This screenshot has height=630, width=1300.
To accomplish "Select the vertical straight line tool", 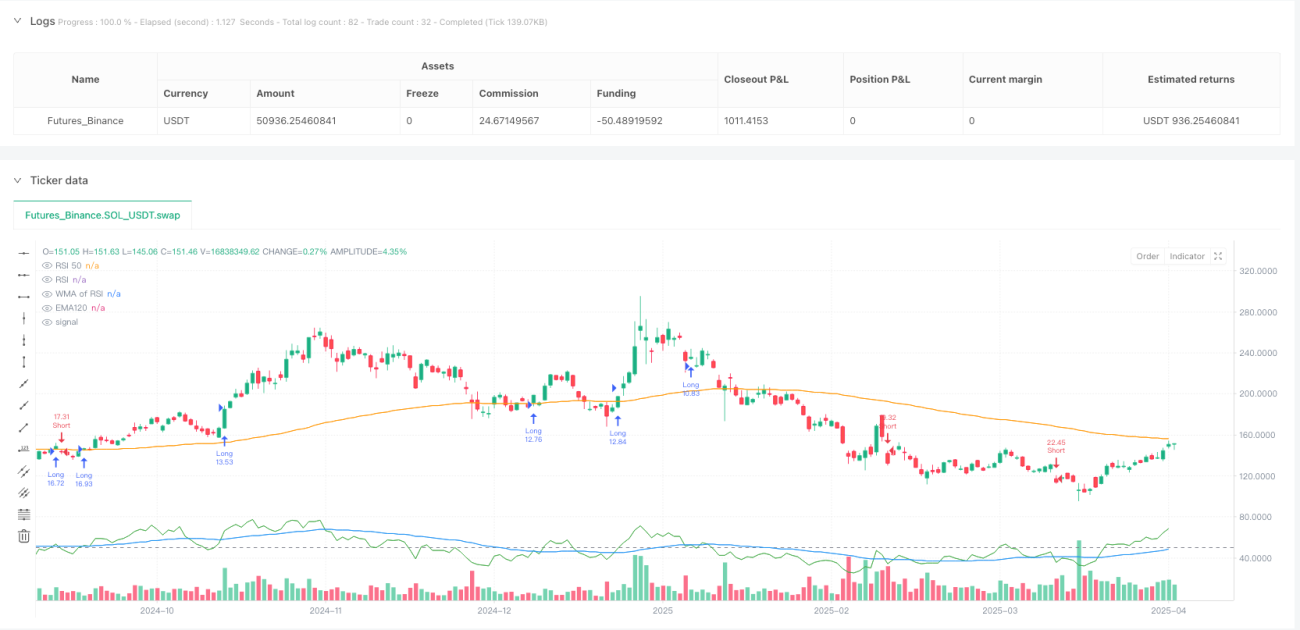I will (x=24, y=318).
